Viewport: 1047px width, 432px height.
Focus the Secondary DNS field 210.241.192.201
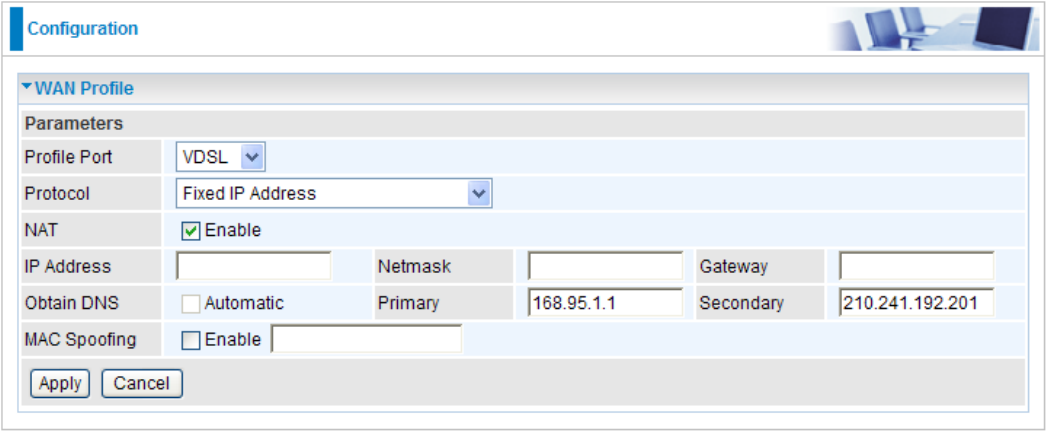pyautogui.click(x=917, y=303)
